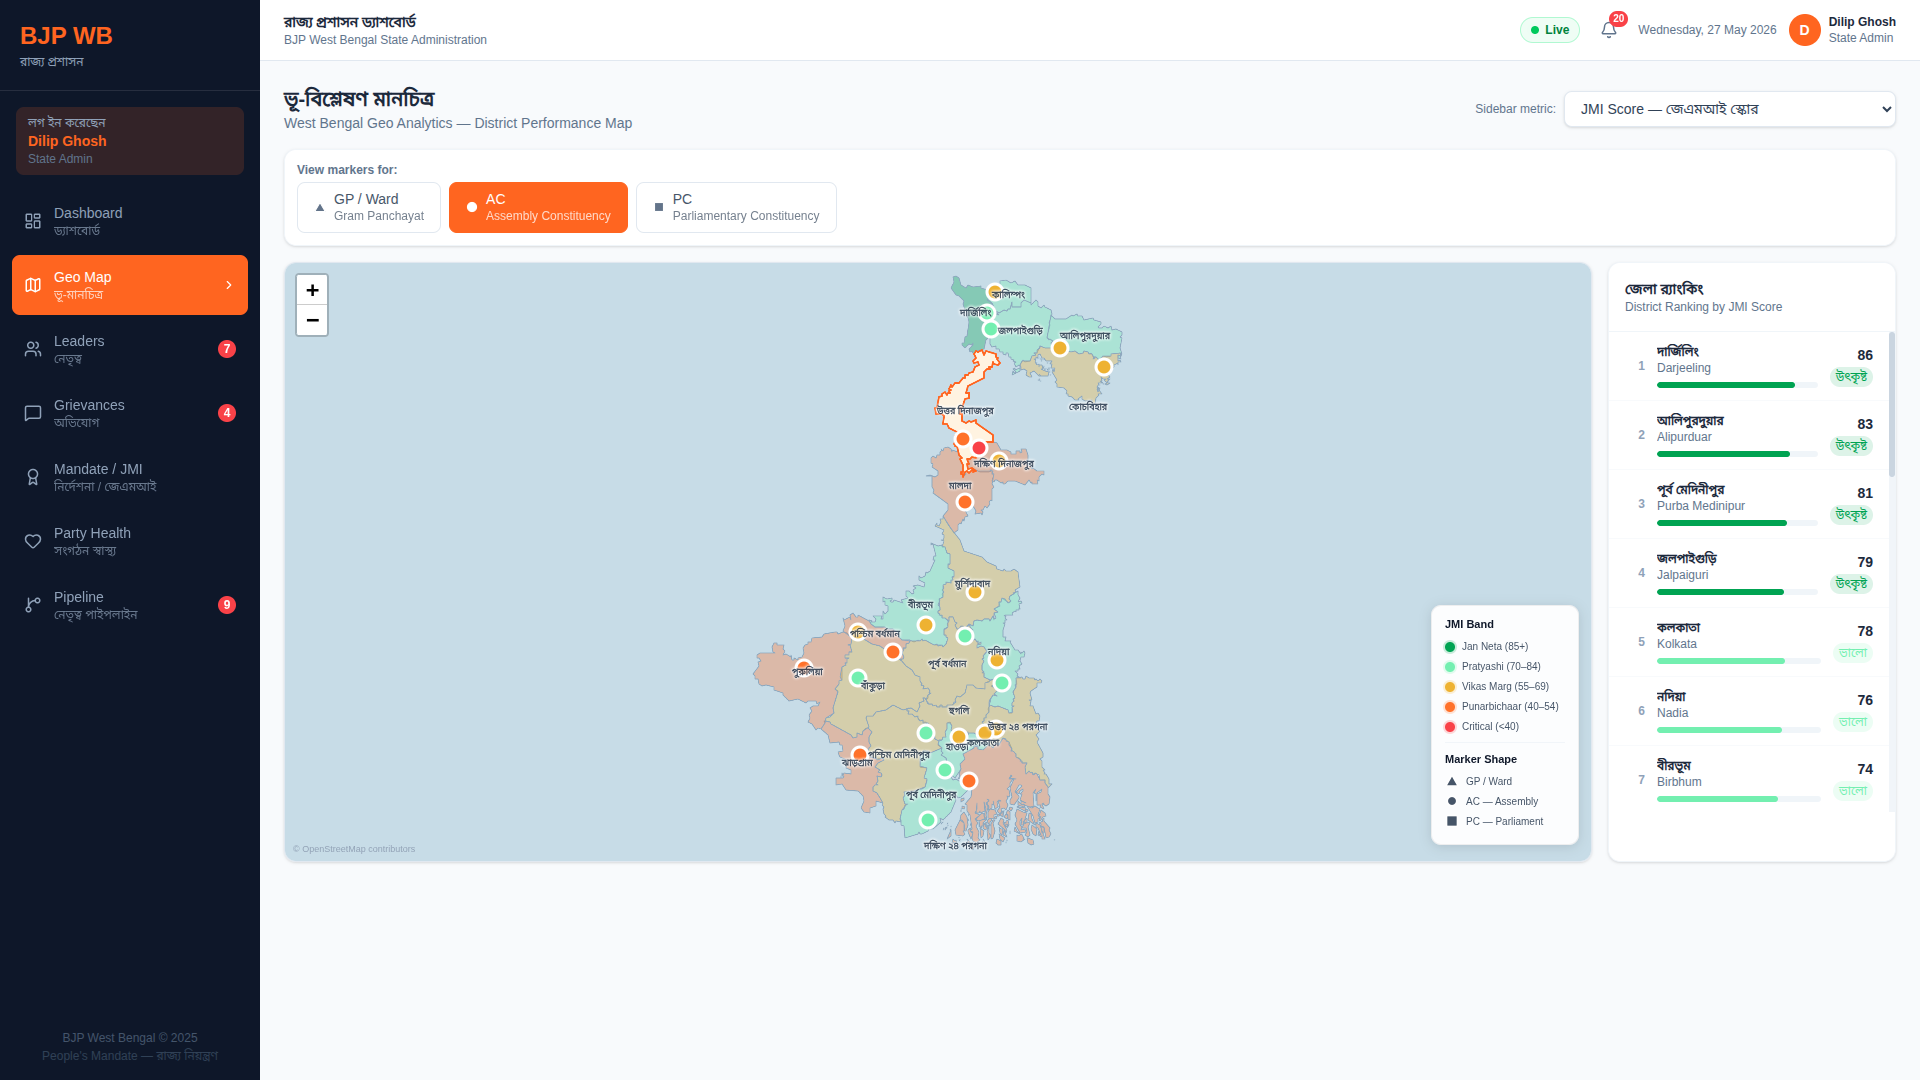Select the orange marker in South 24 Parganas
The height and width of the screenshot is (1080, 1920).
click(969, 781)
